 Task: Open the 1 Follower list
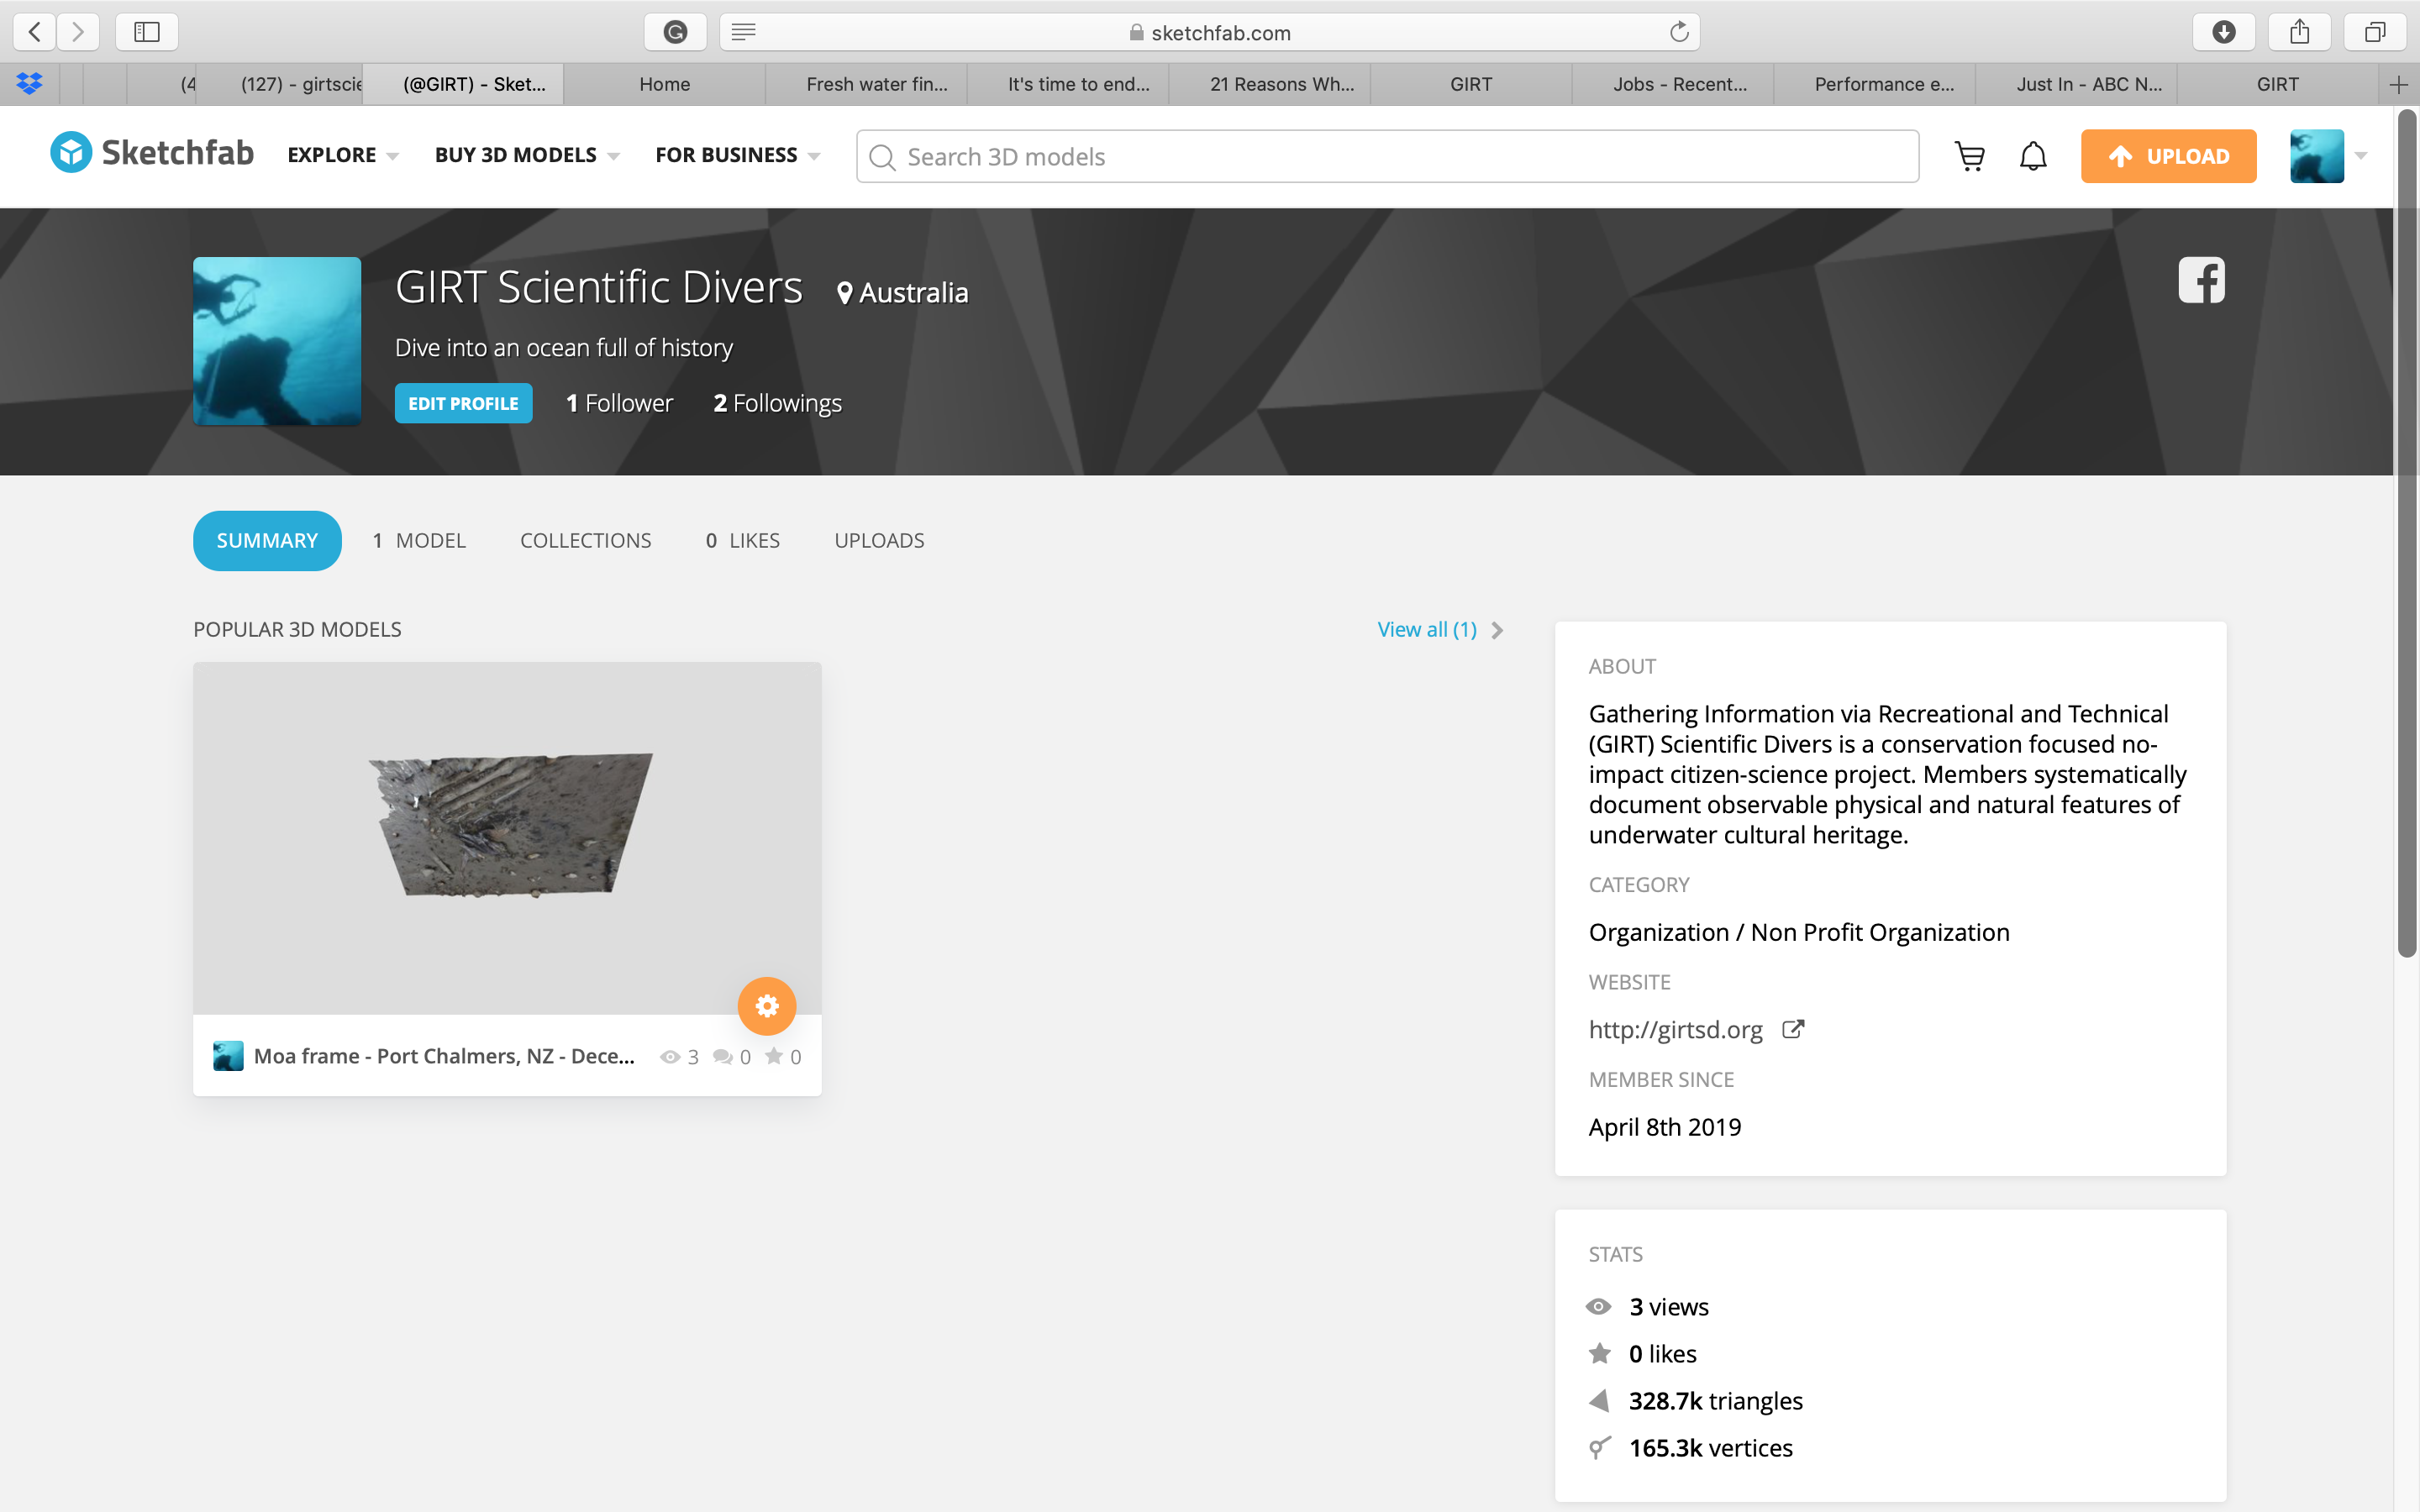(619, 403)
